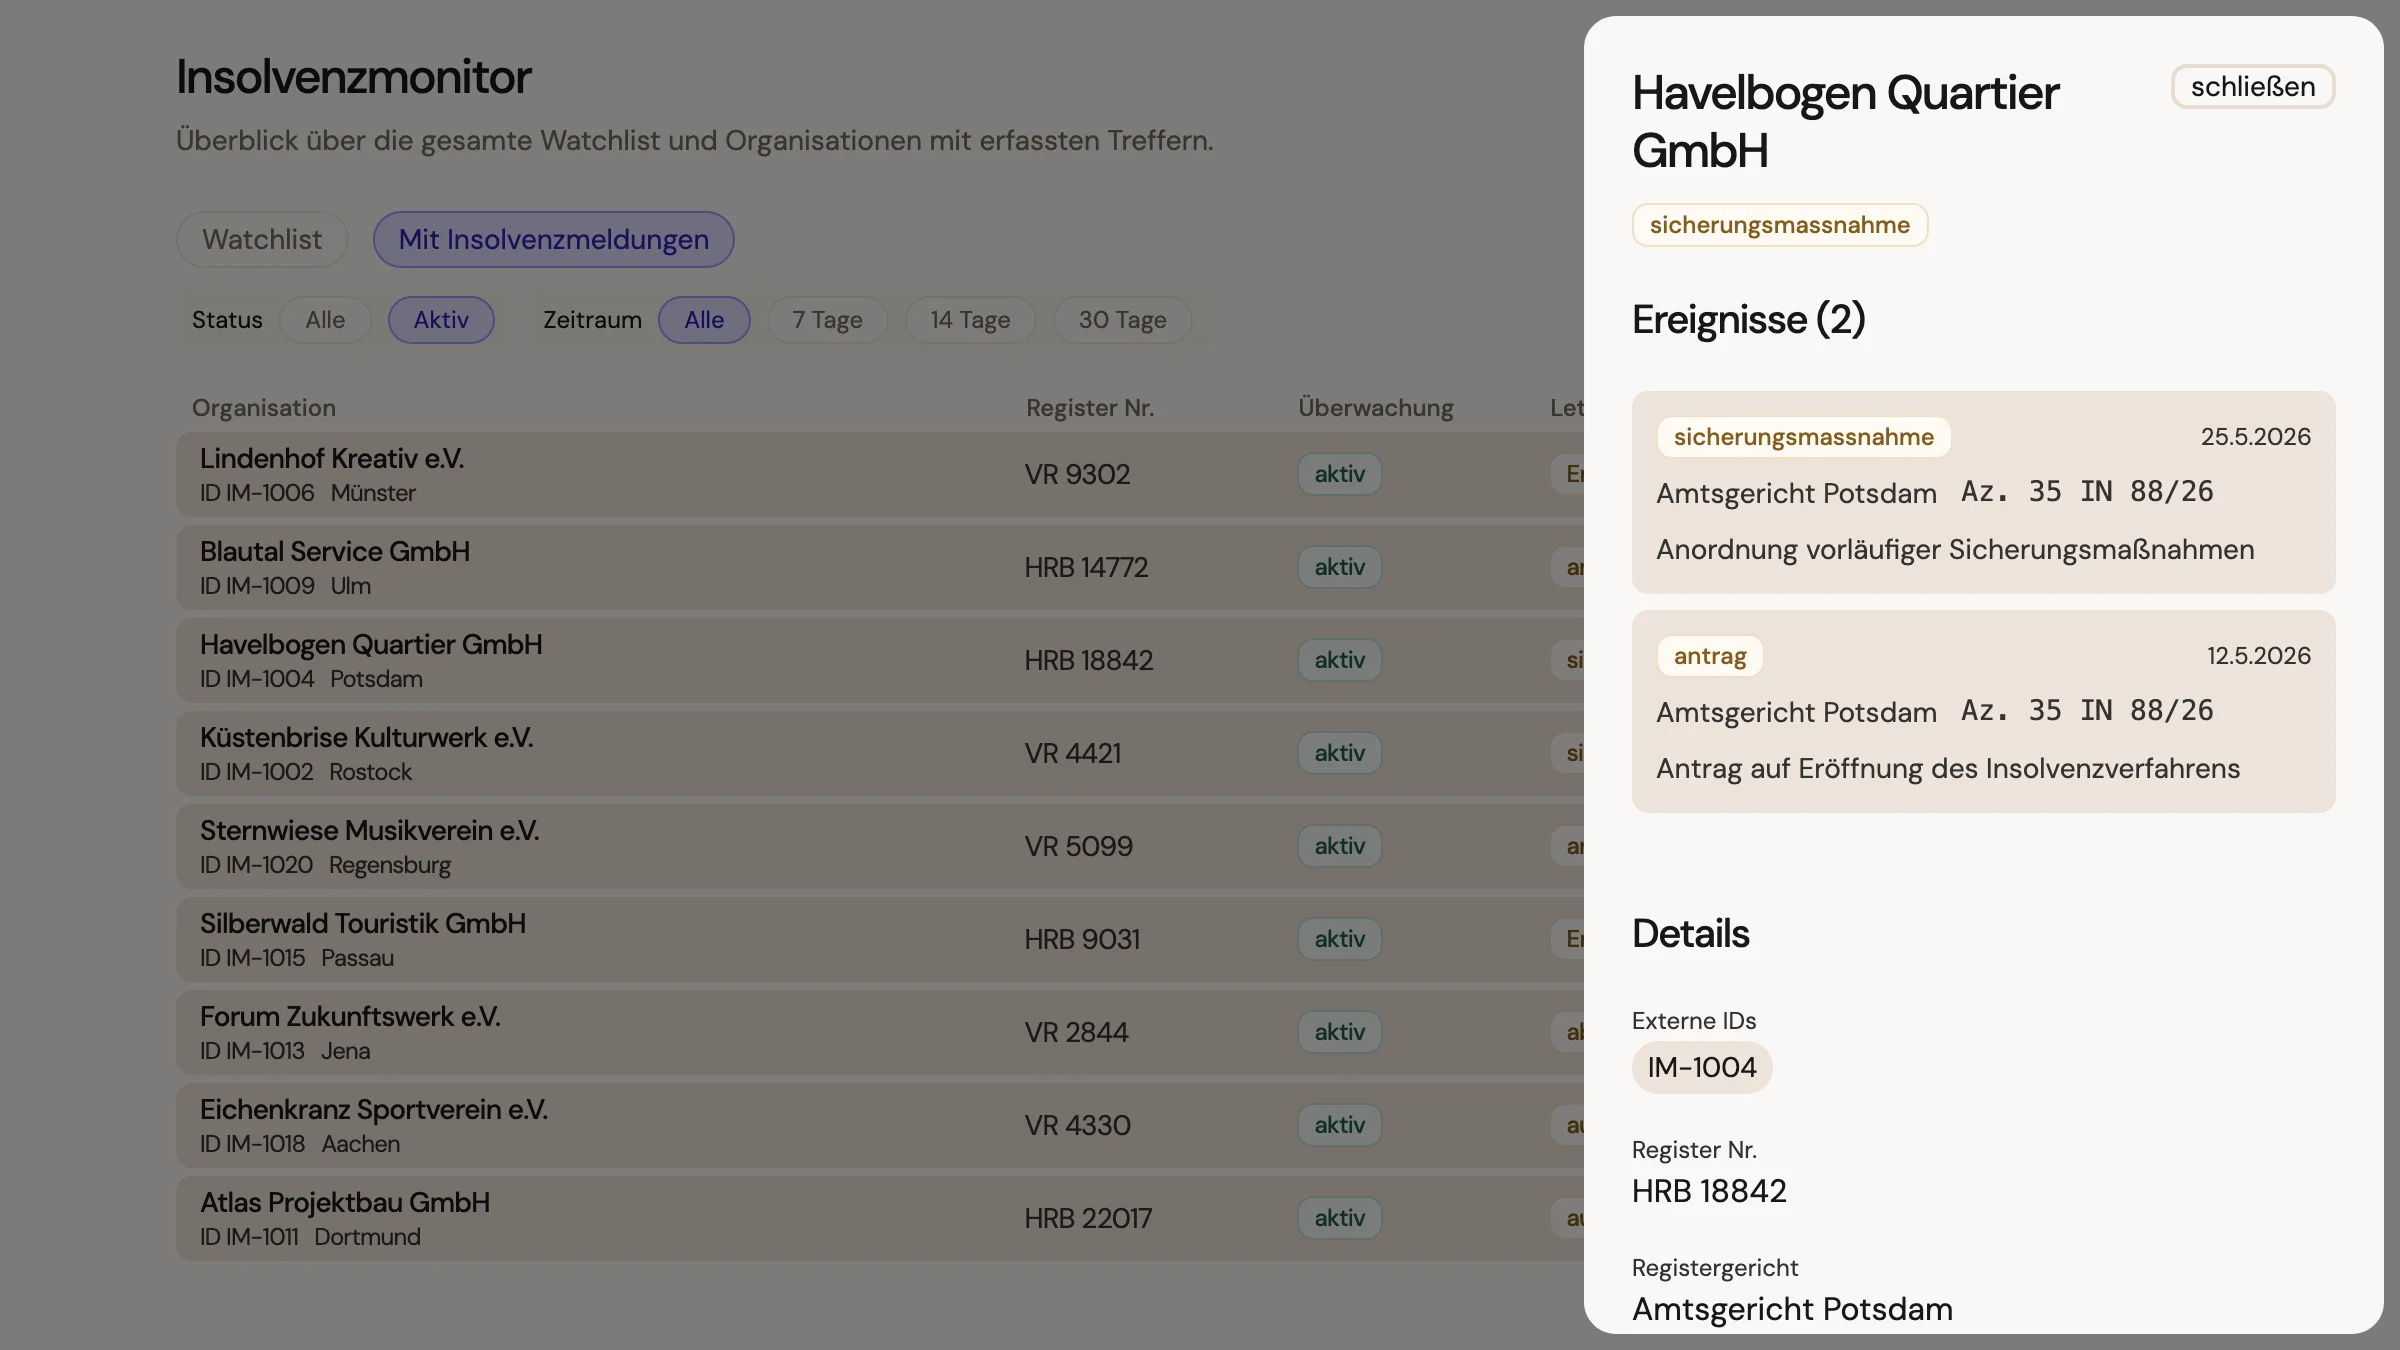Open the Eichenkranz Sportverein e.V. row

pos(880,1125)
